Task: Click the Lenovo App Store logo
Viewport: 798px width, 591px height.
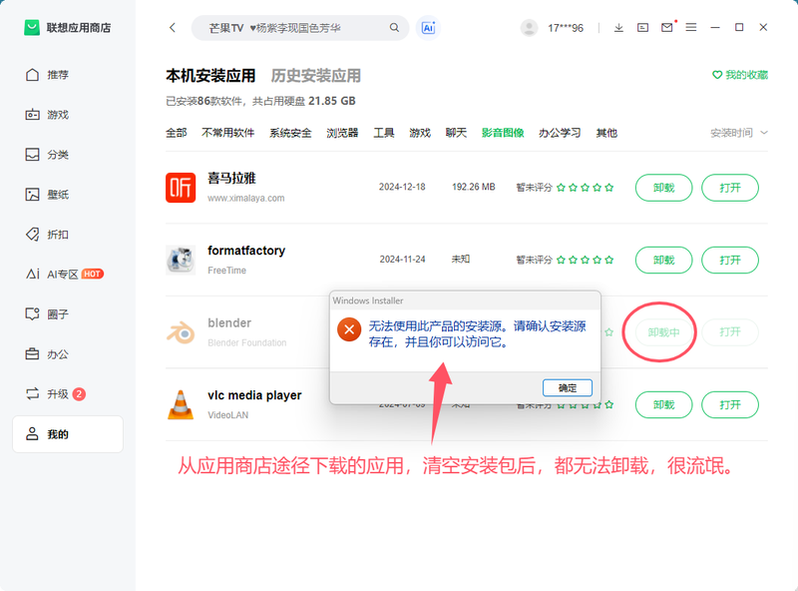Action: pos(32,27)
